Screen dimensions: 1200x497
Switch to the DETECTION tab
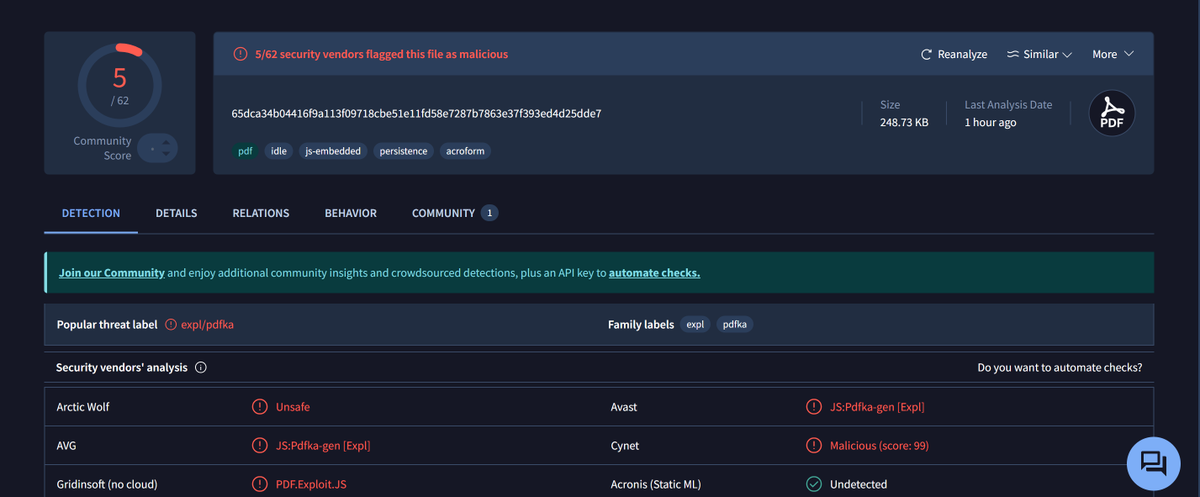(91, 213)
